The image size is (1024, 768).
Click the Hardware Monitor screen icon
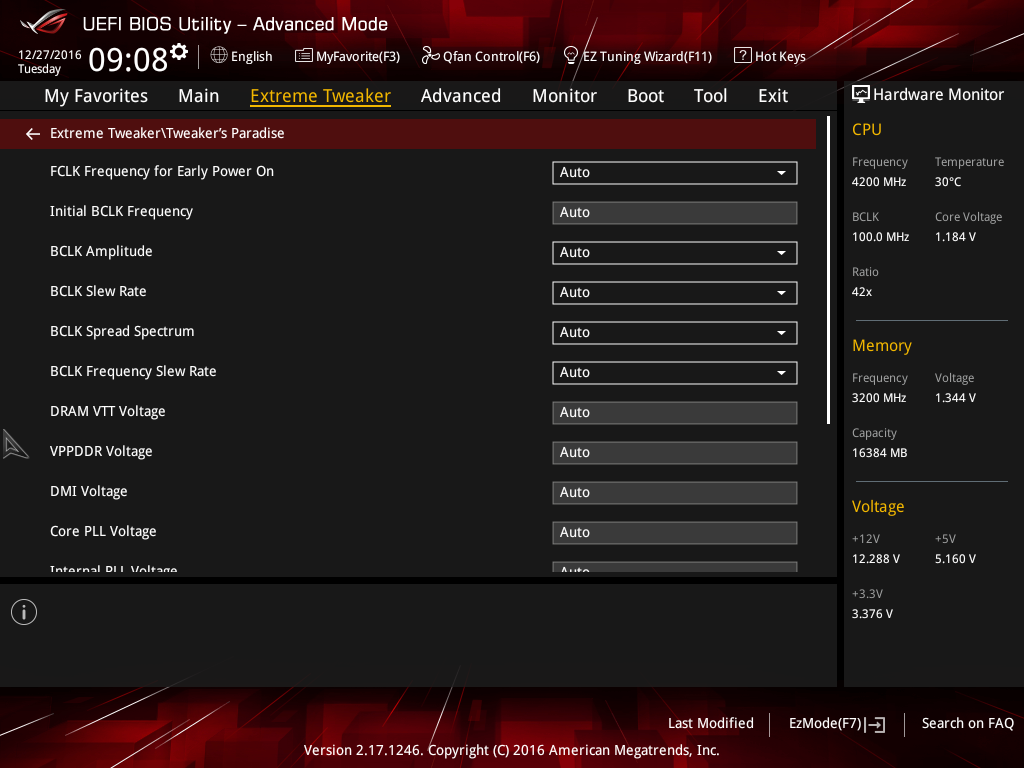coord(861,95)
